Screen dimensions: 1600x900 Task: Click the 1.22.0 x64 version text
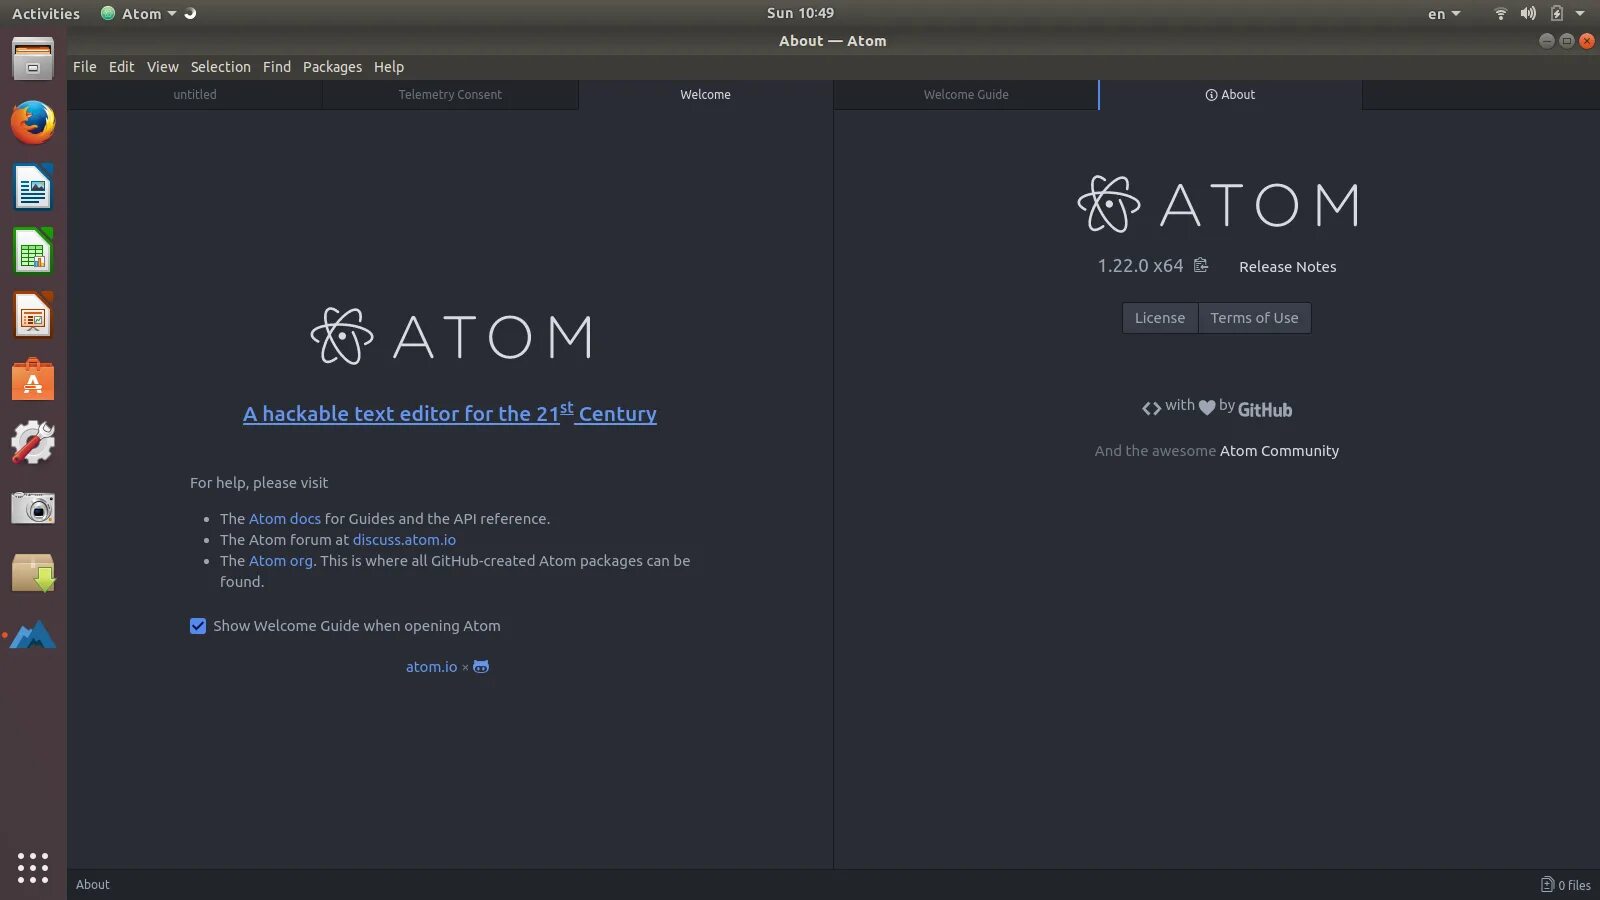1140,266
